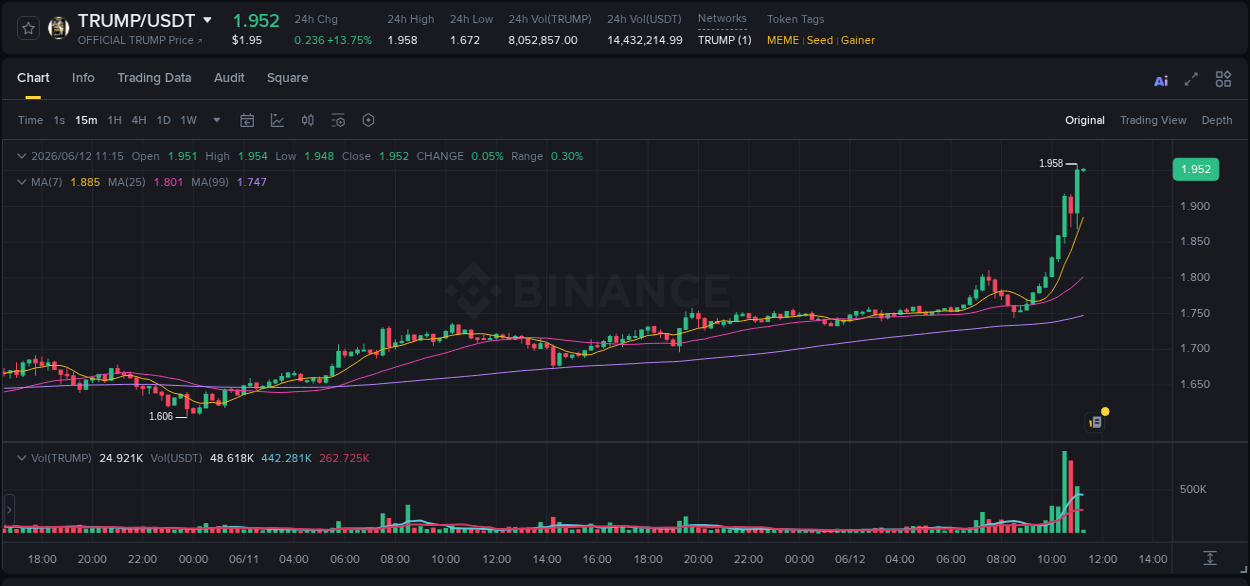
Task: Click the MA(25) value 1.801
Action: [168, 182]
